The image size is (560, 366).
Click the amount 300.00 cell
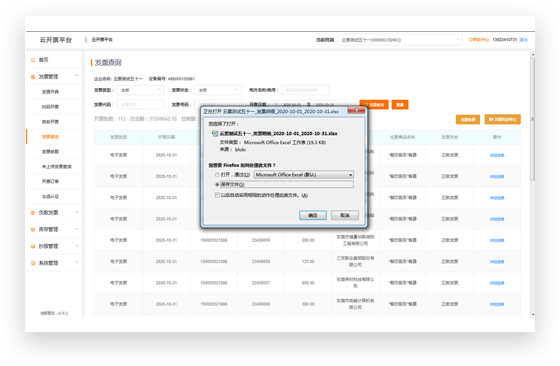(308, 304)
